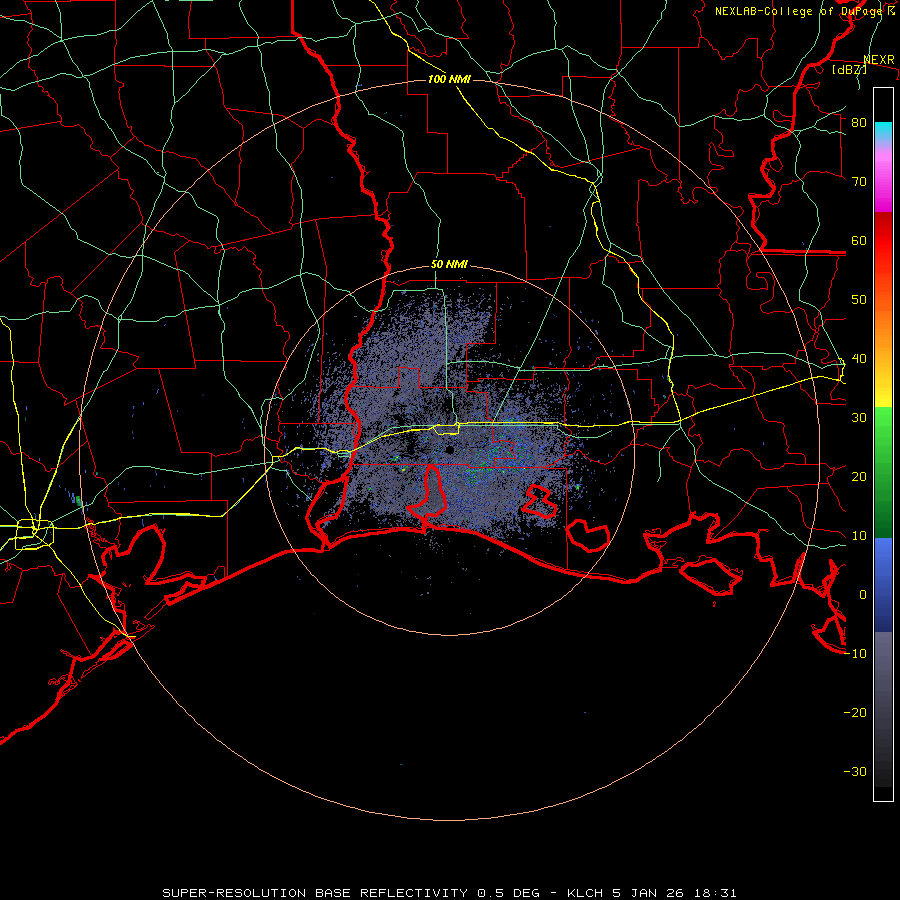Click the -10 dBZ scale value
This screenshot has height=900, width=900.
[855, 654]
